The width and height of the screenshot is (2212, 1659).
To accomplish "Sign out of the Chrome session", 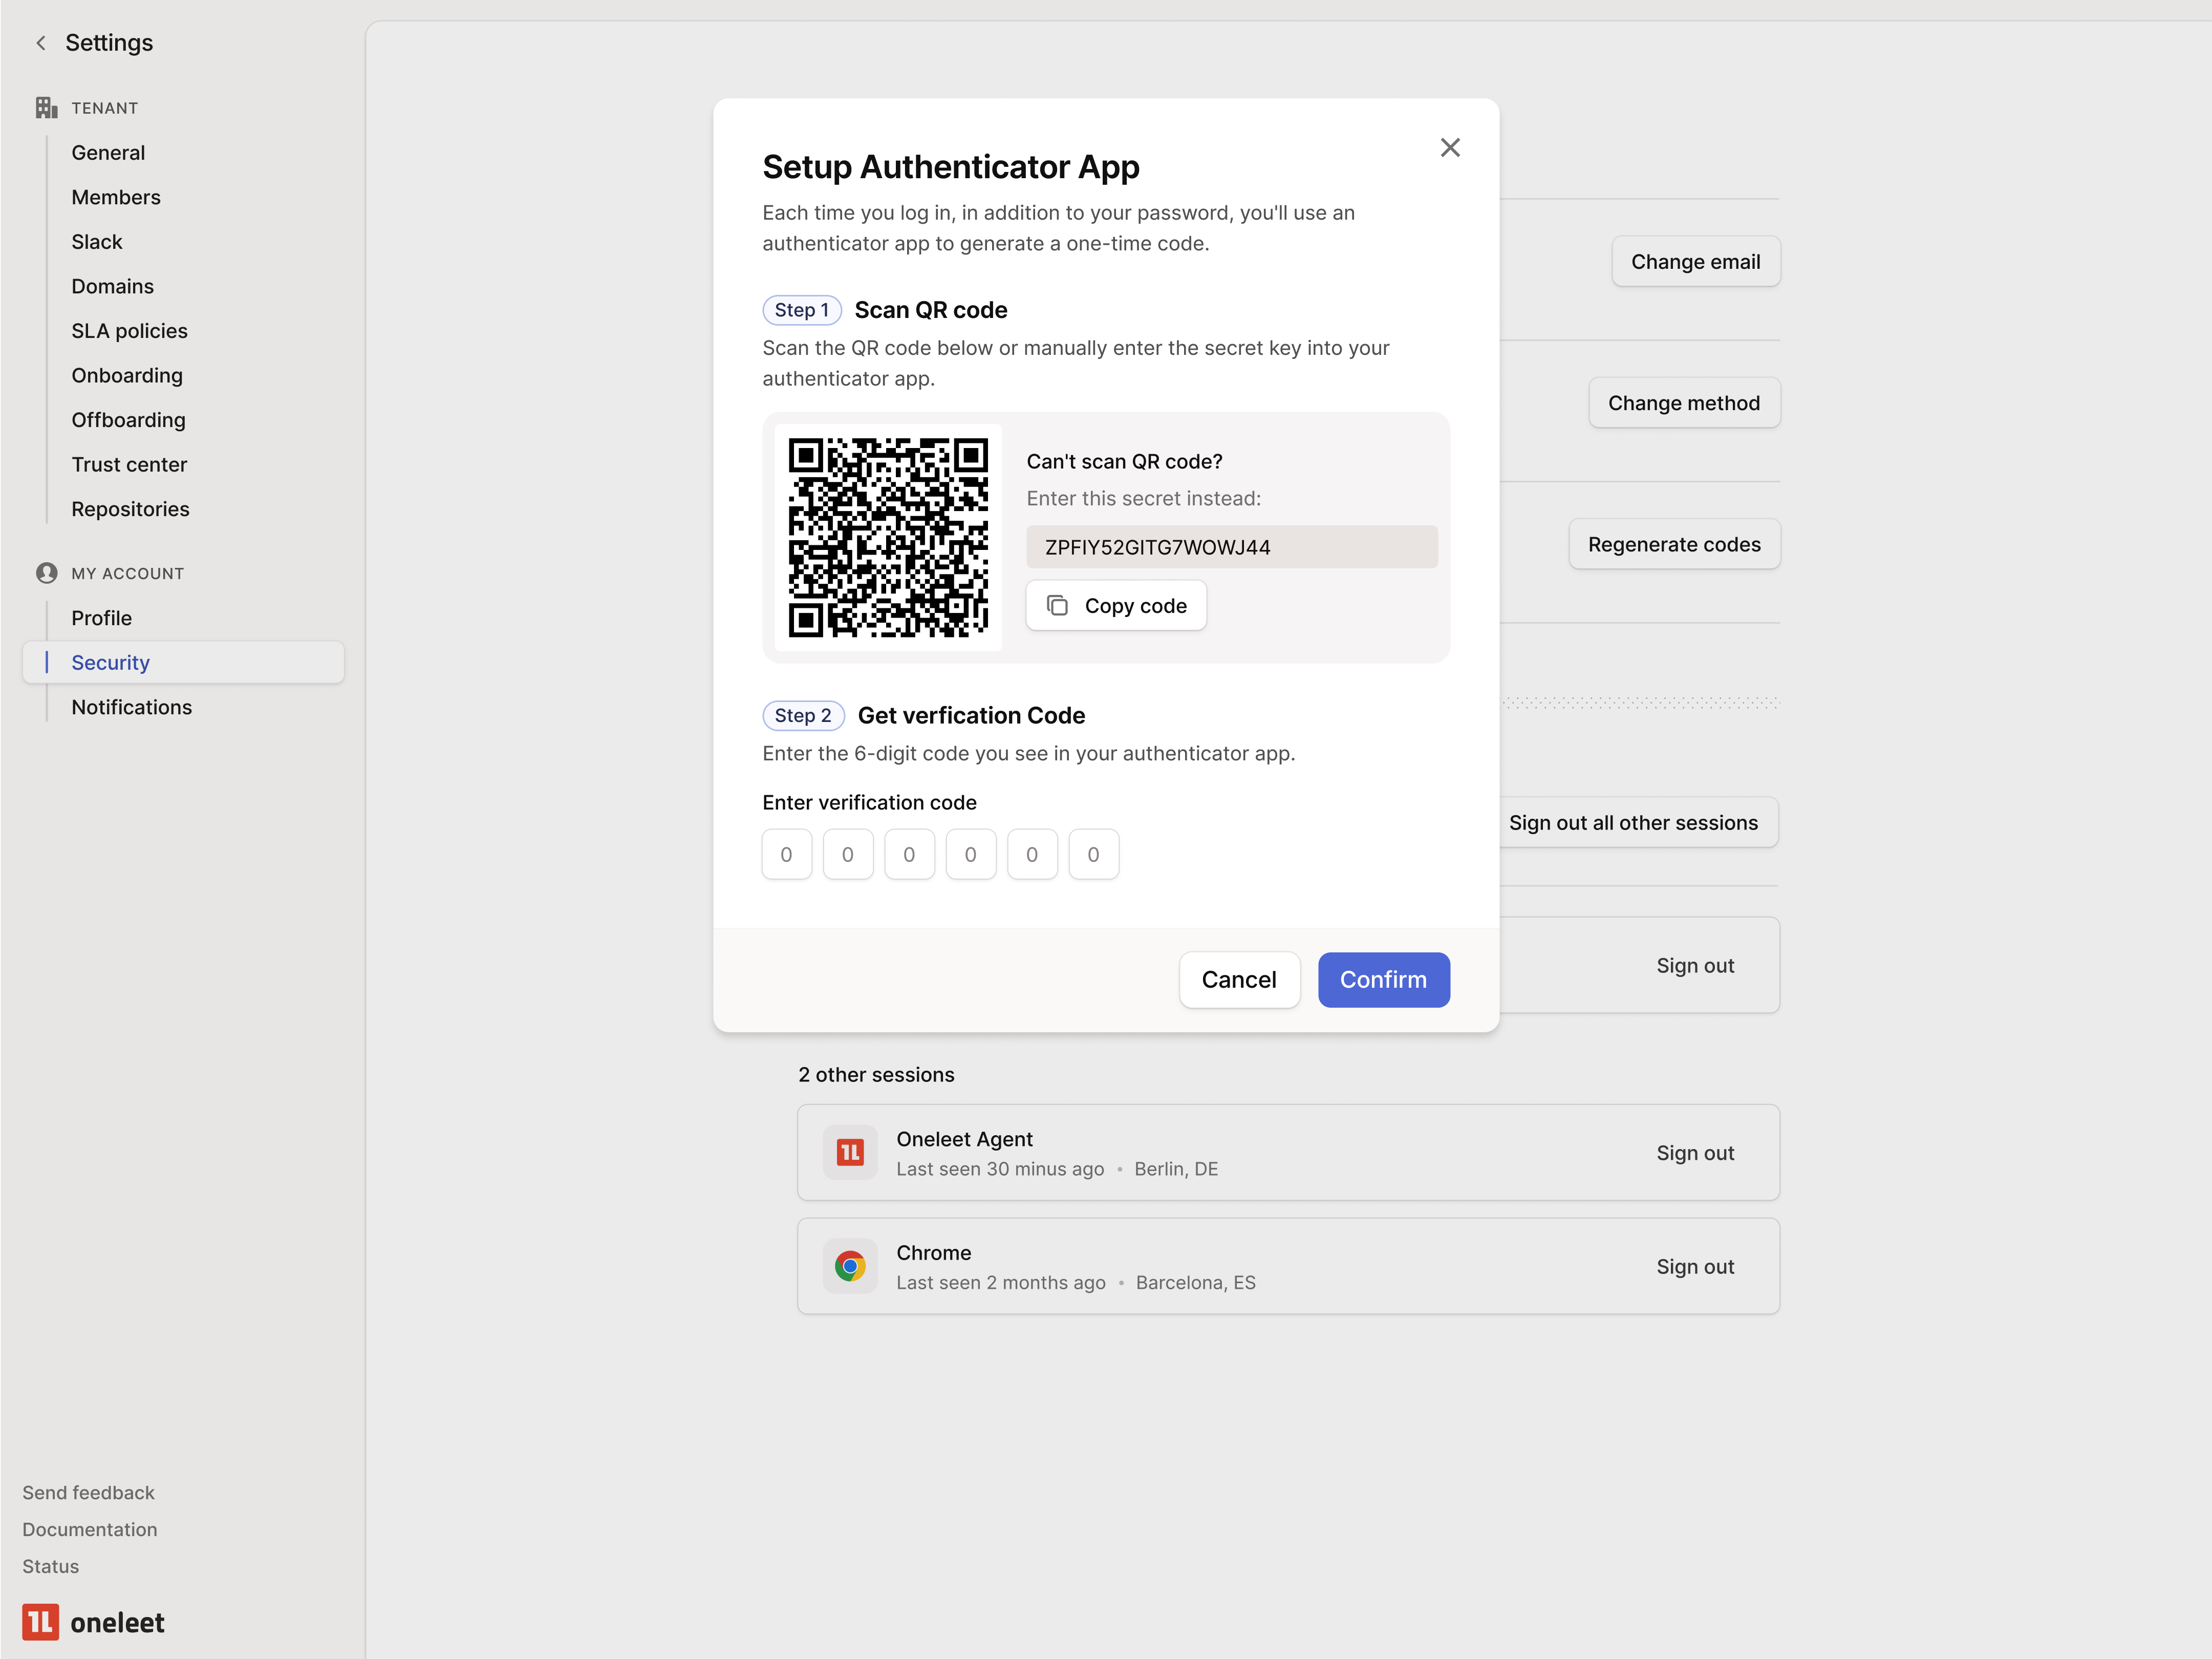I will pyautogui.click(x=1695, y=1266).
